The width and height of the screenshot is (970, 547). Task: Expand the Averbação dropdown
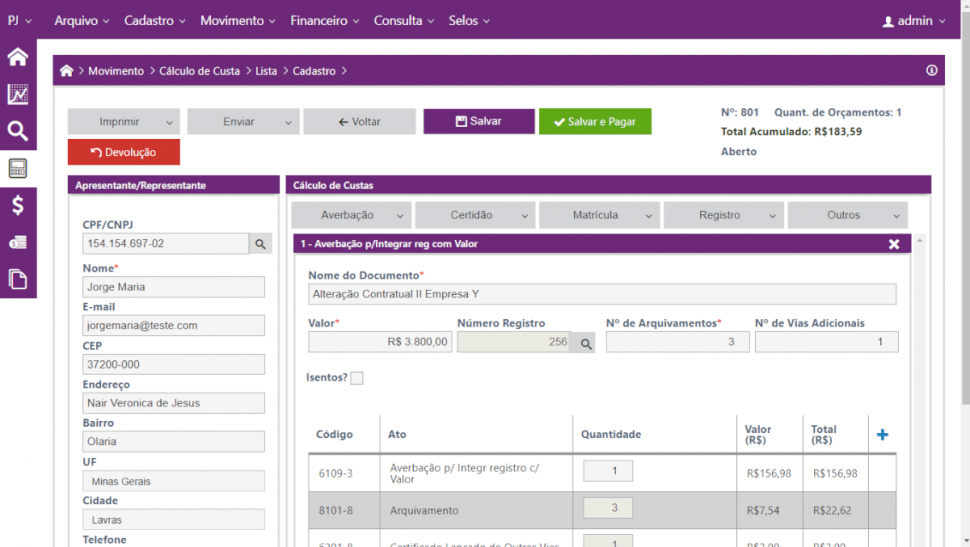coord(351,215)
